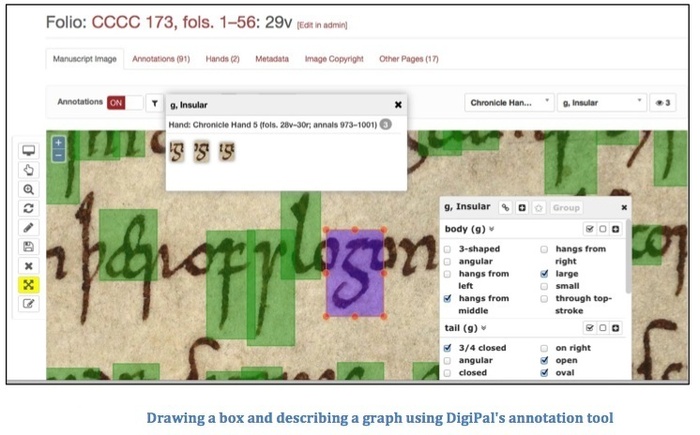Click the fullscreen monitor tool icon
Image resolution: width=700 pixels, height=435 pixels.
[x=29, y=151]
